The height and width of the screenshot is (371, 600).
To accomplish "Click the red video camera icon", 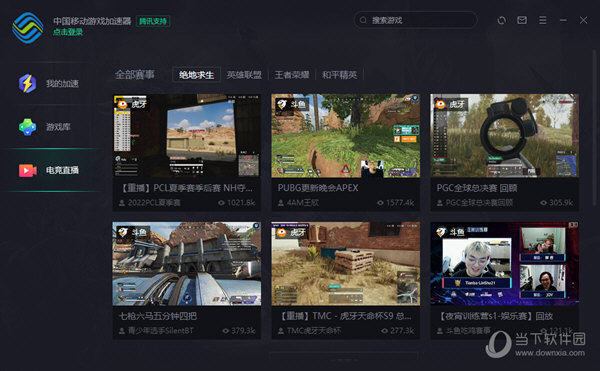I will pyautogui.click(x=28, y=170).
